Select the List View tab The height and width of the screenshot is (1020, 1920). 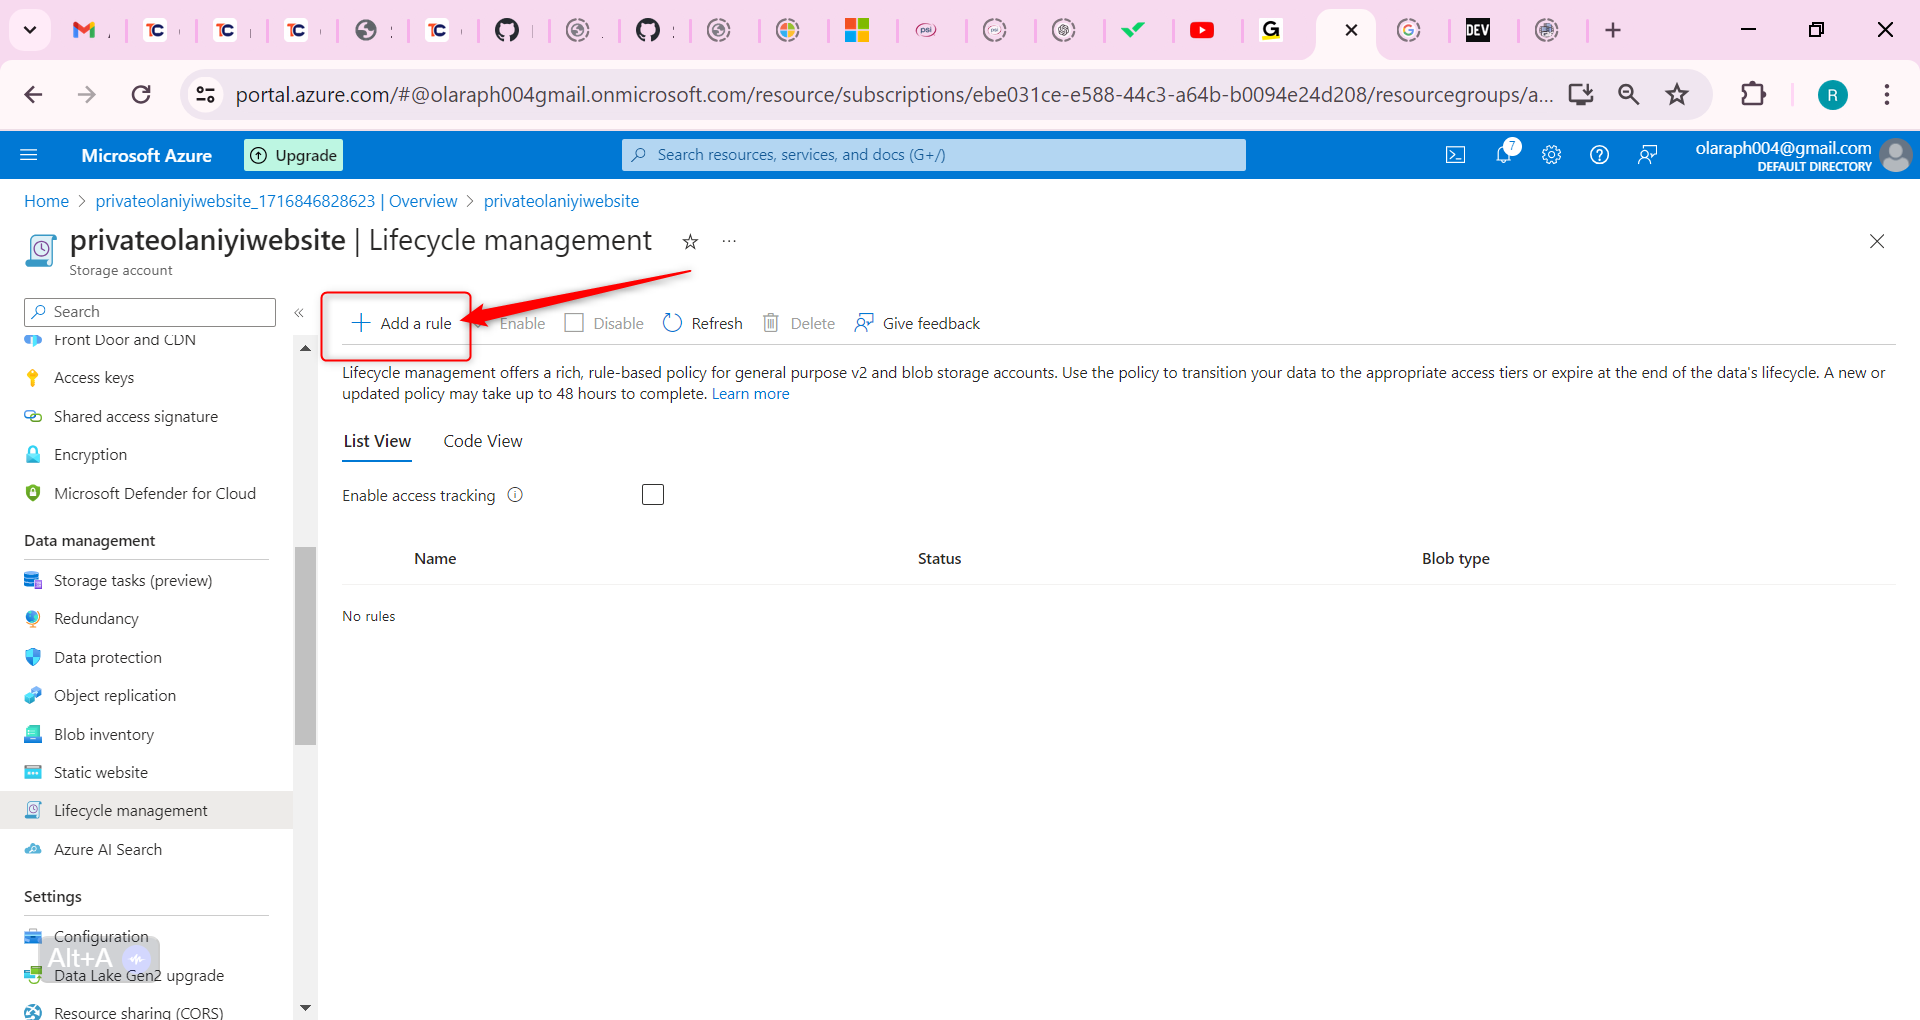pyautogui.click(x=377, y=441)
